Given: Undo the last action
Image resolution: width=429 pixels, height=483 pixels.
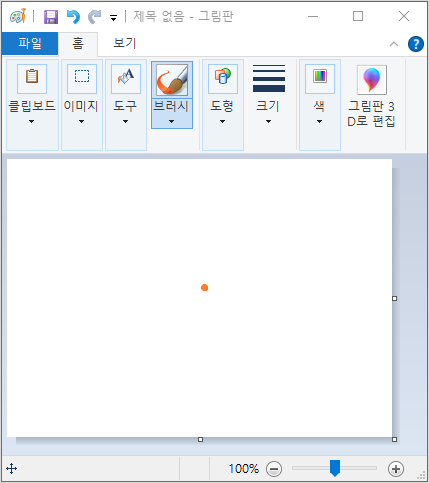Looking at the screenshot, I should coord(73,17).
